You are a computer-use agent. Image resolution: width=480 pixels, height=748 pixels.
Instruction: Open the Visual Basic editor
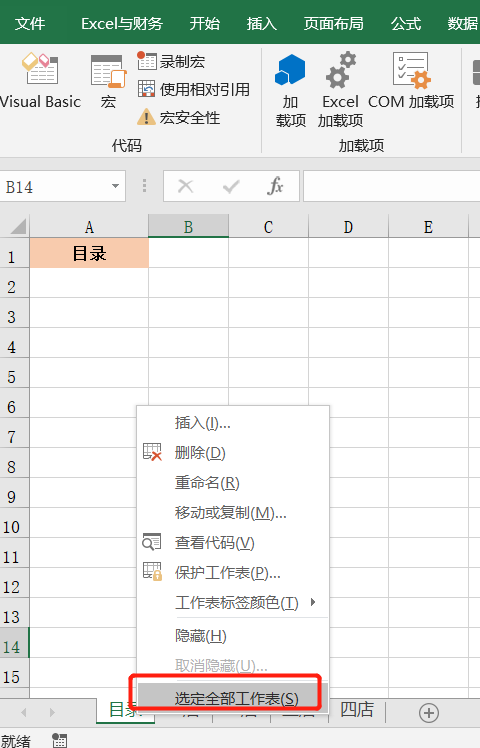(x=40, y=81)
